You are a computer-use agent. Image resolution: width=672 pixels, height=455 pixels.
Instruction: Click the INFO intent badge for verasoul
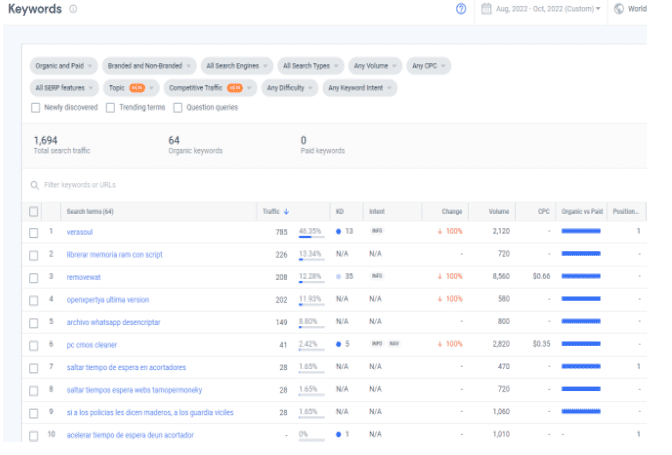[377, 231]
